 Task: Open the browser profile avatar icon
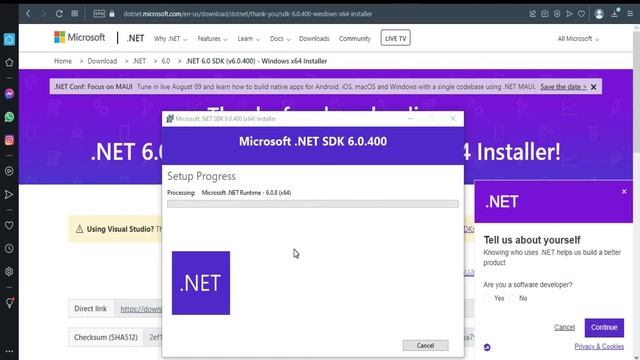599,14
